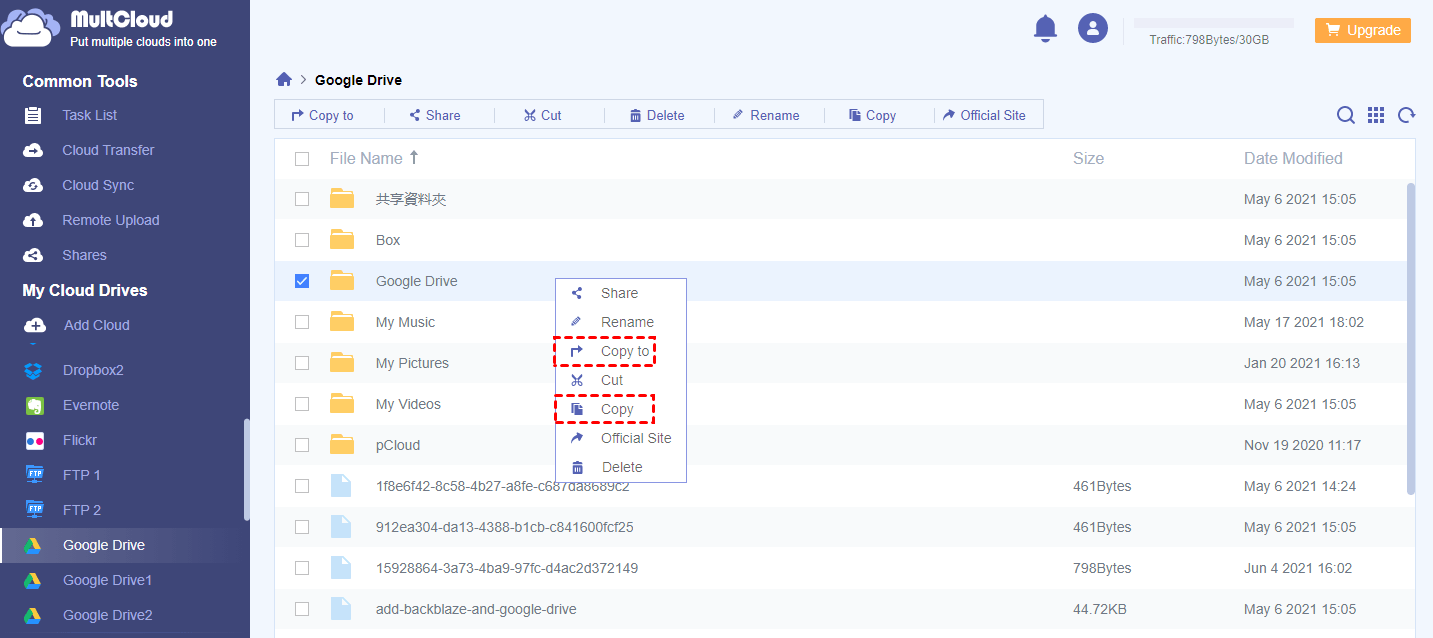This screenshot has height=638, width=1433.
Task: Choose Share in the context menu
Action: 621,293
